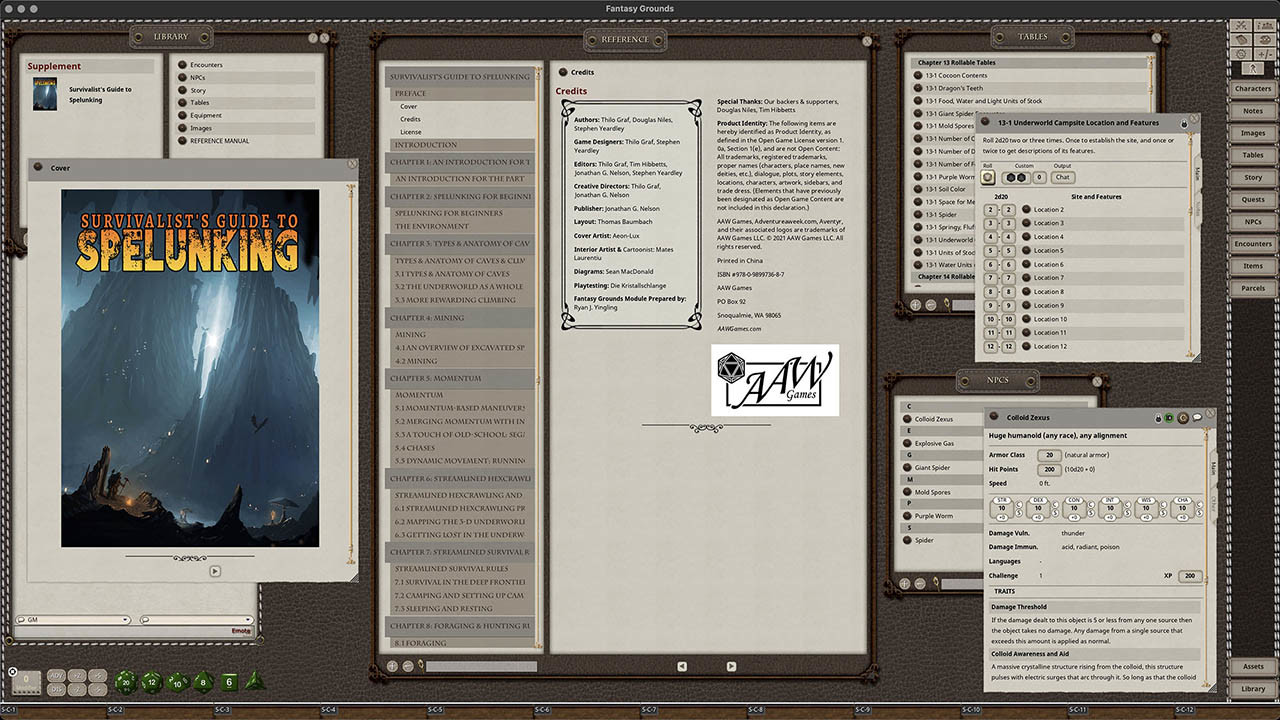Viewport: 1280px width, 720px height.
Task: Select the S-C-2 hotkey bar tab
Action: [x=115, y=712]
